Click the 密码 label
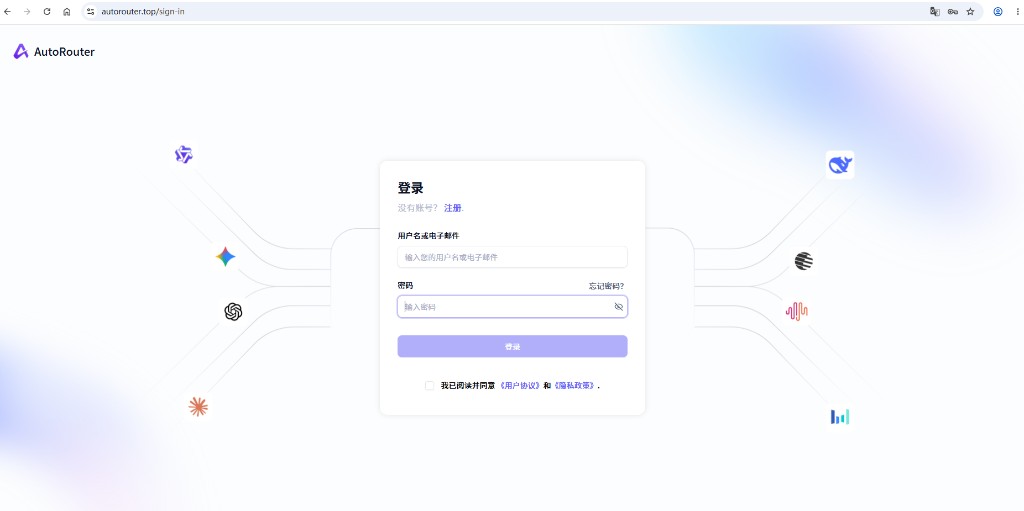Image resolution: width=1024 pixels, height=511 pixels. click(406, 286)
